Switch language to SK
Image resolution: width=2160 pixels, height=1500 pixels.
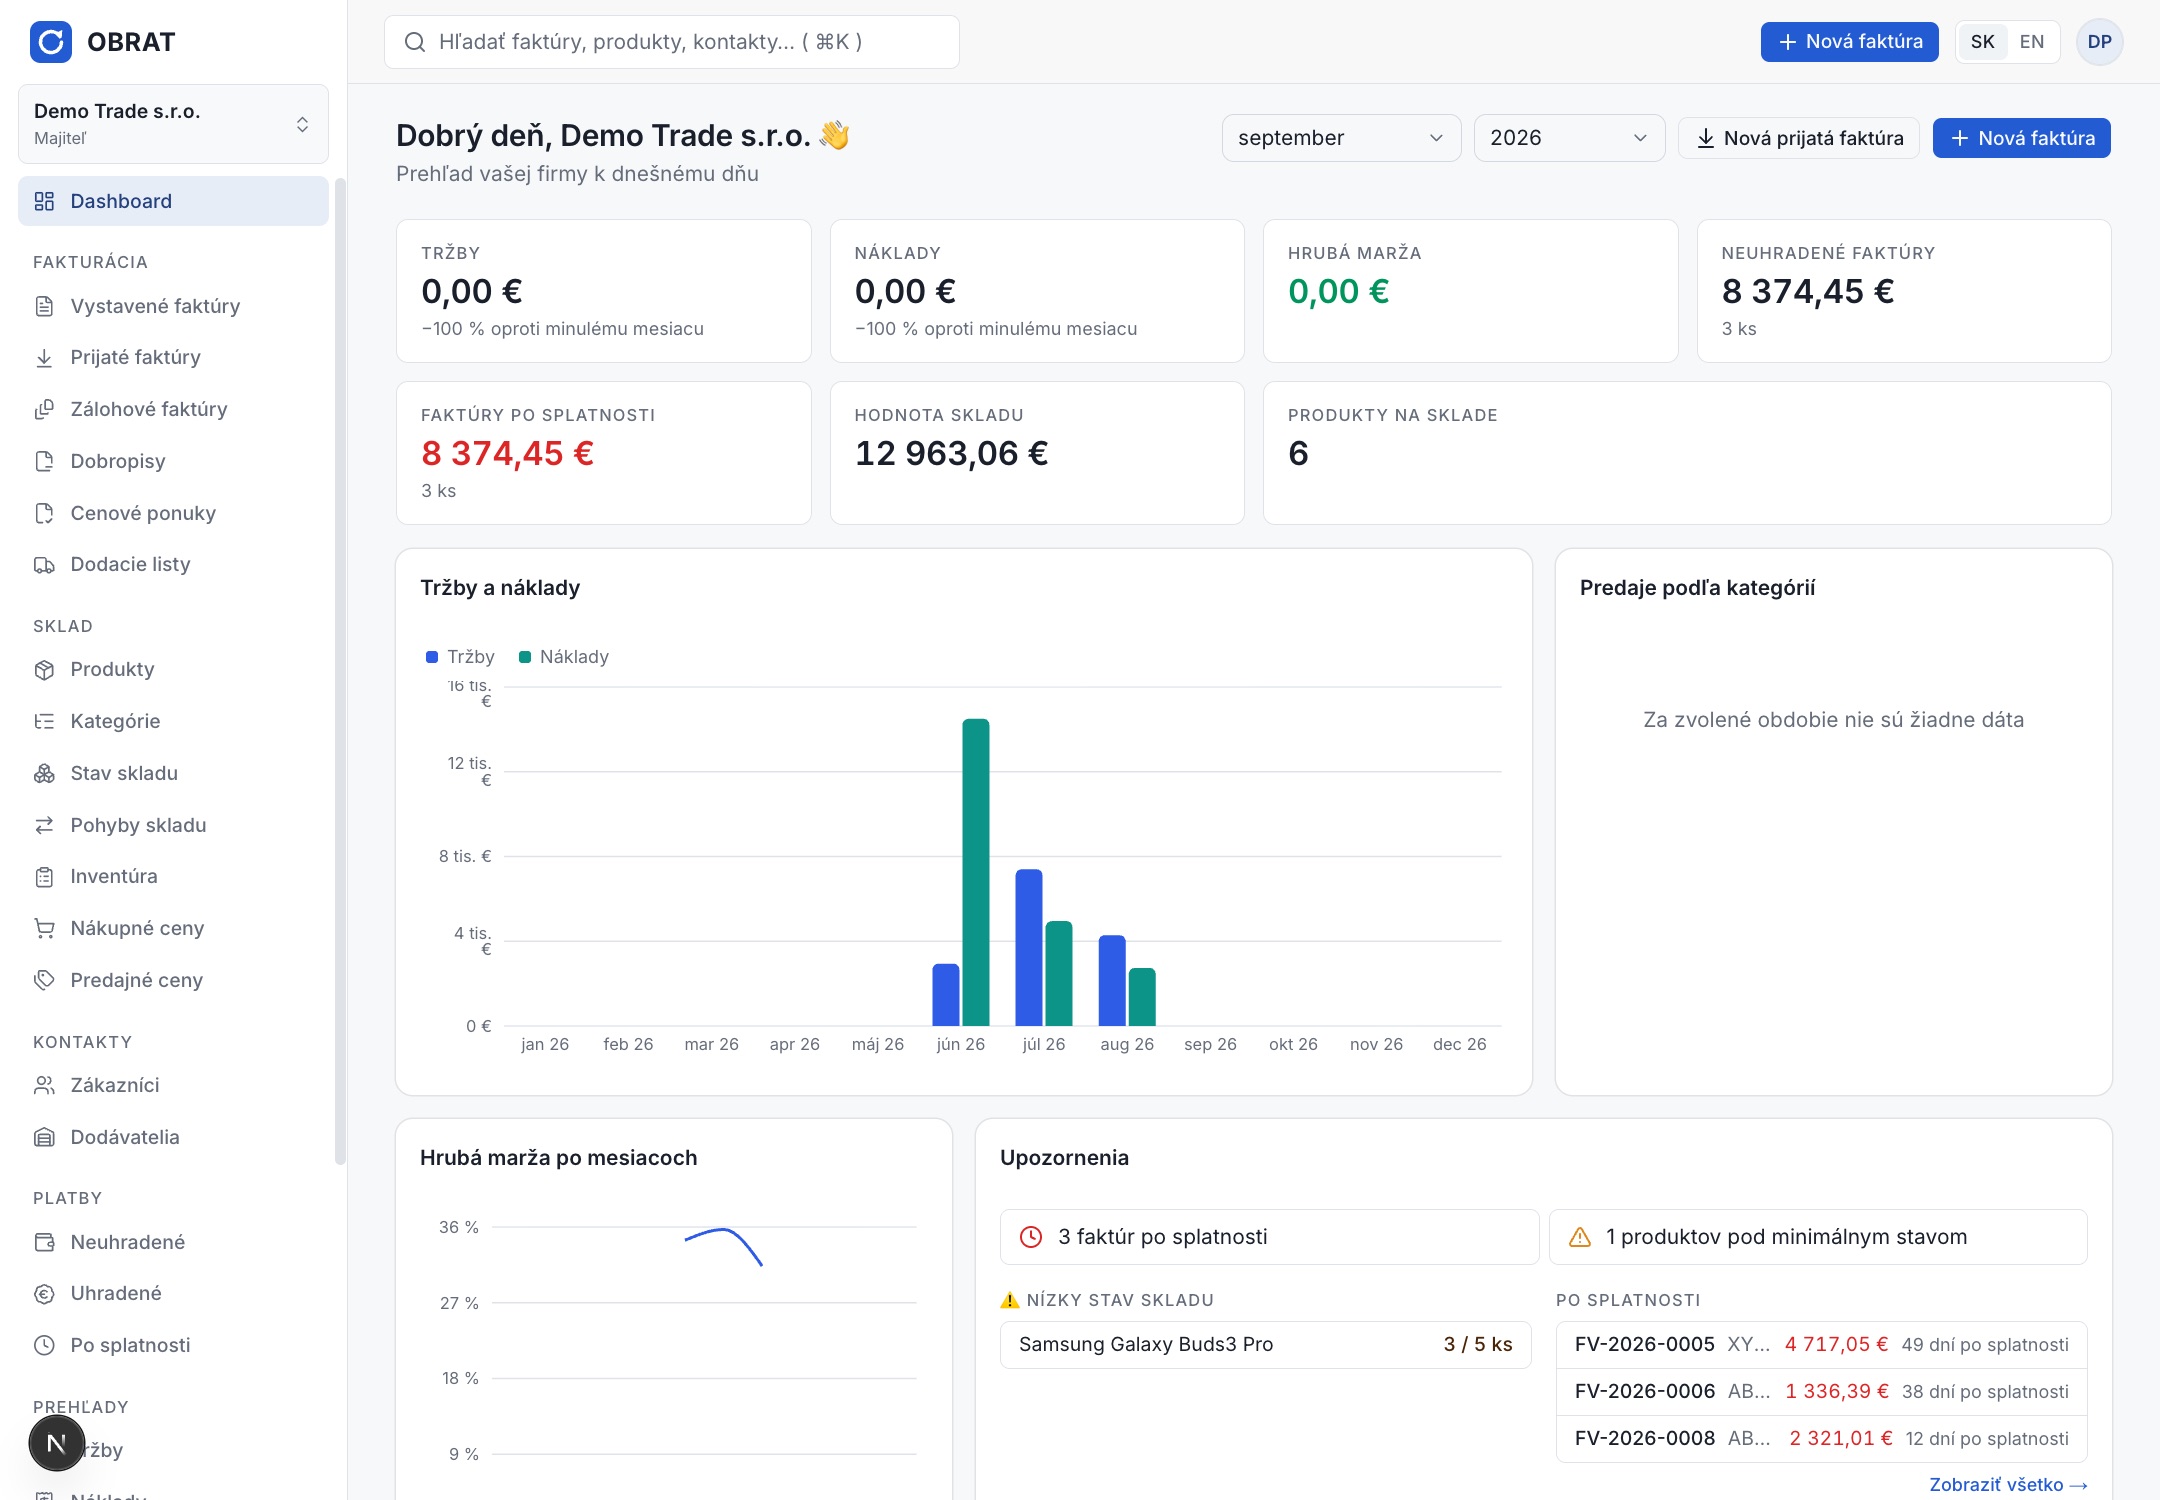1982,42
